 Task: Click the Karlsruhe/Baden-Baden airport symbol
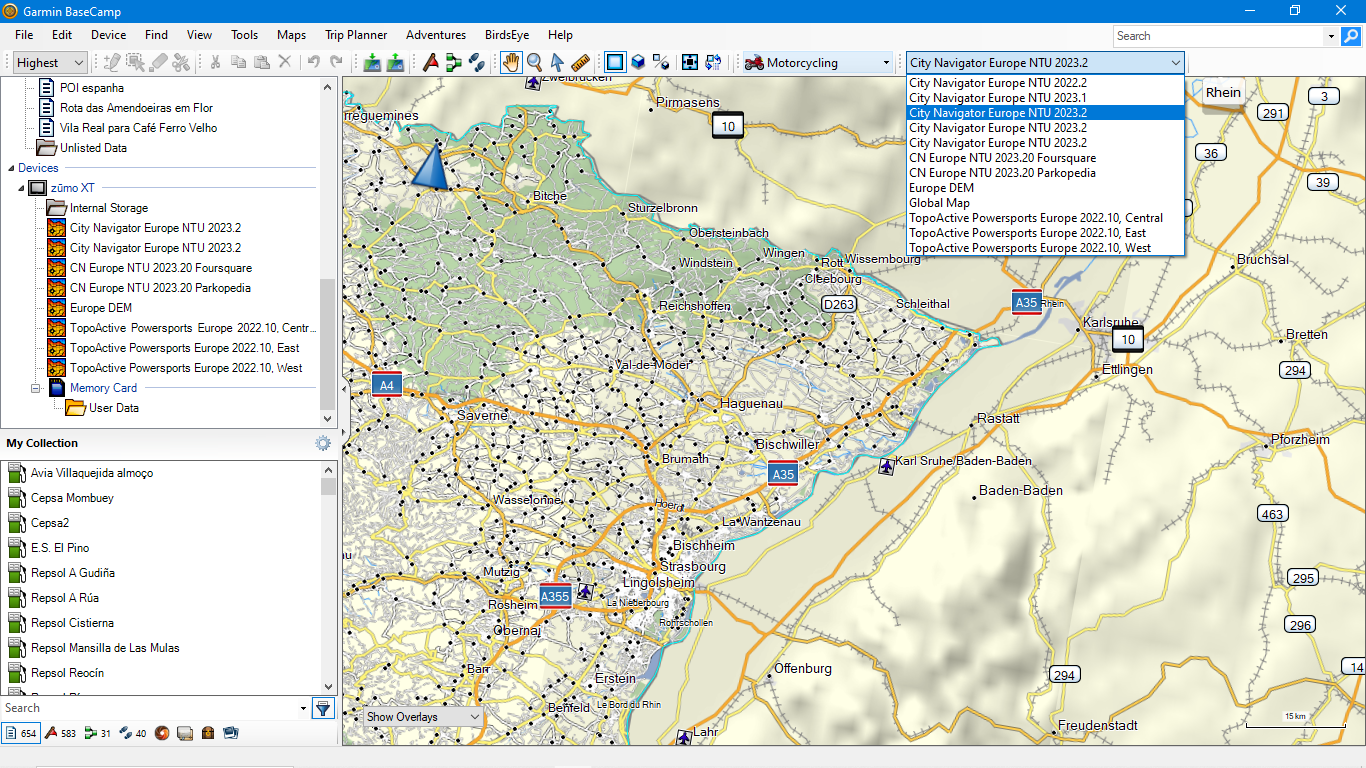pyautogui.click(x=886, y=465)
